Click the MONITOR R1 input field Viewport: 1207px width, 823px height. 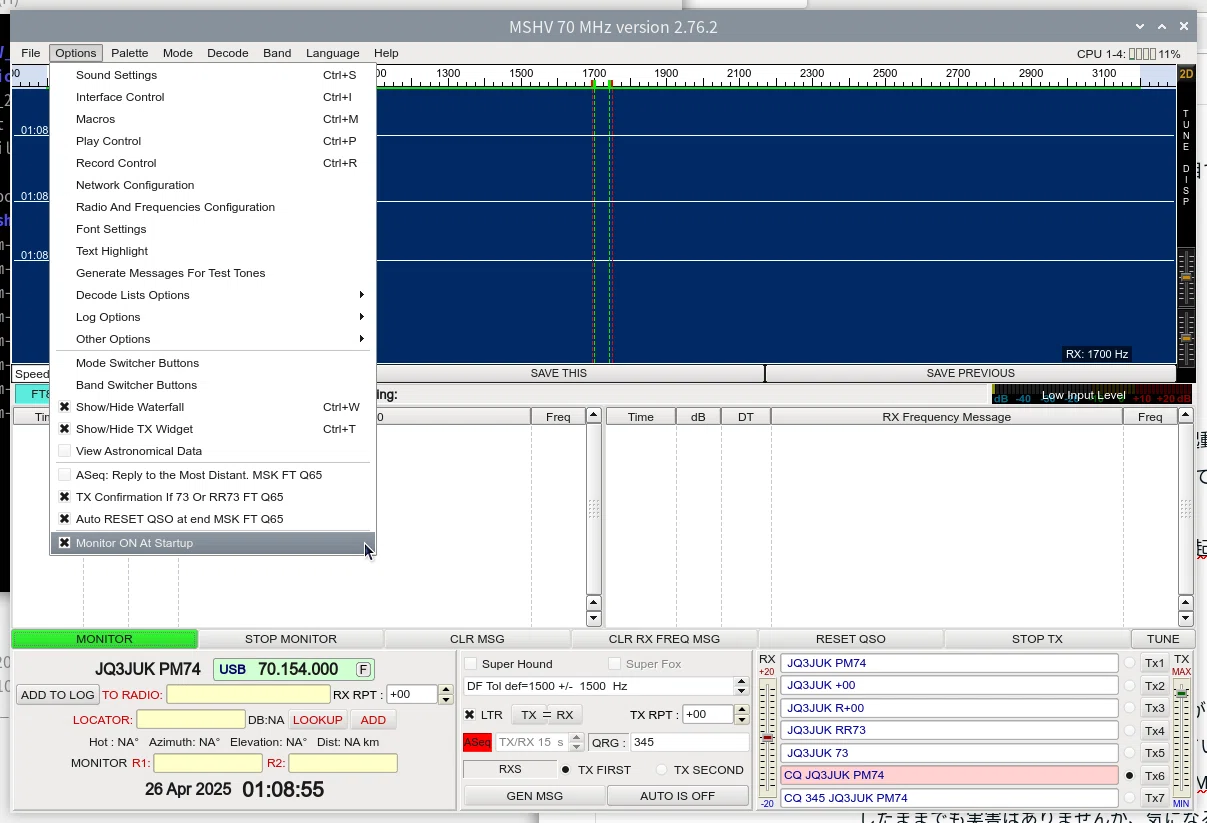point(208,763)
